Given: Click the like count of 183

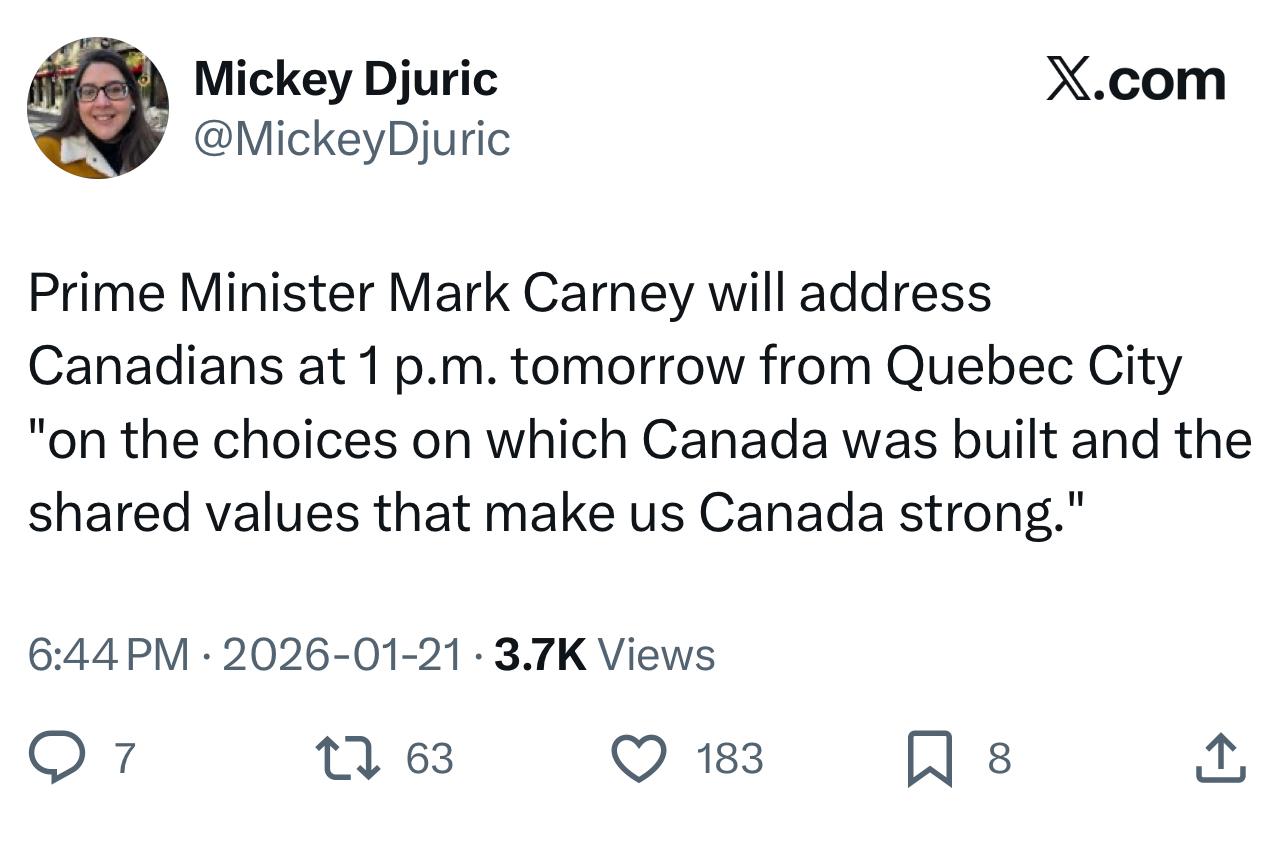Looking at the screenshot, I should point(730,759).
